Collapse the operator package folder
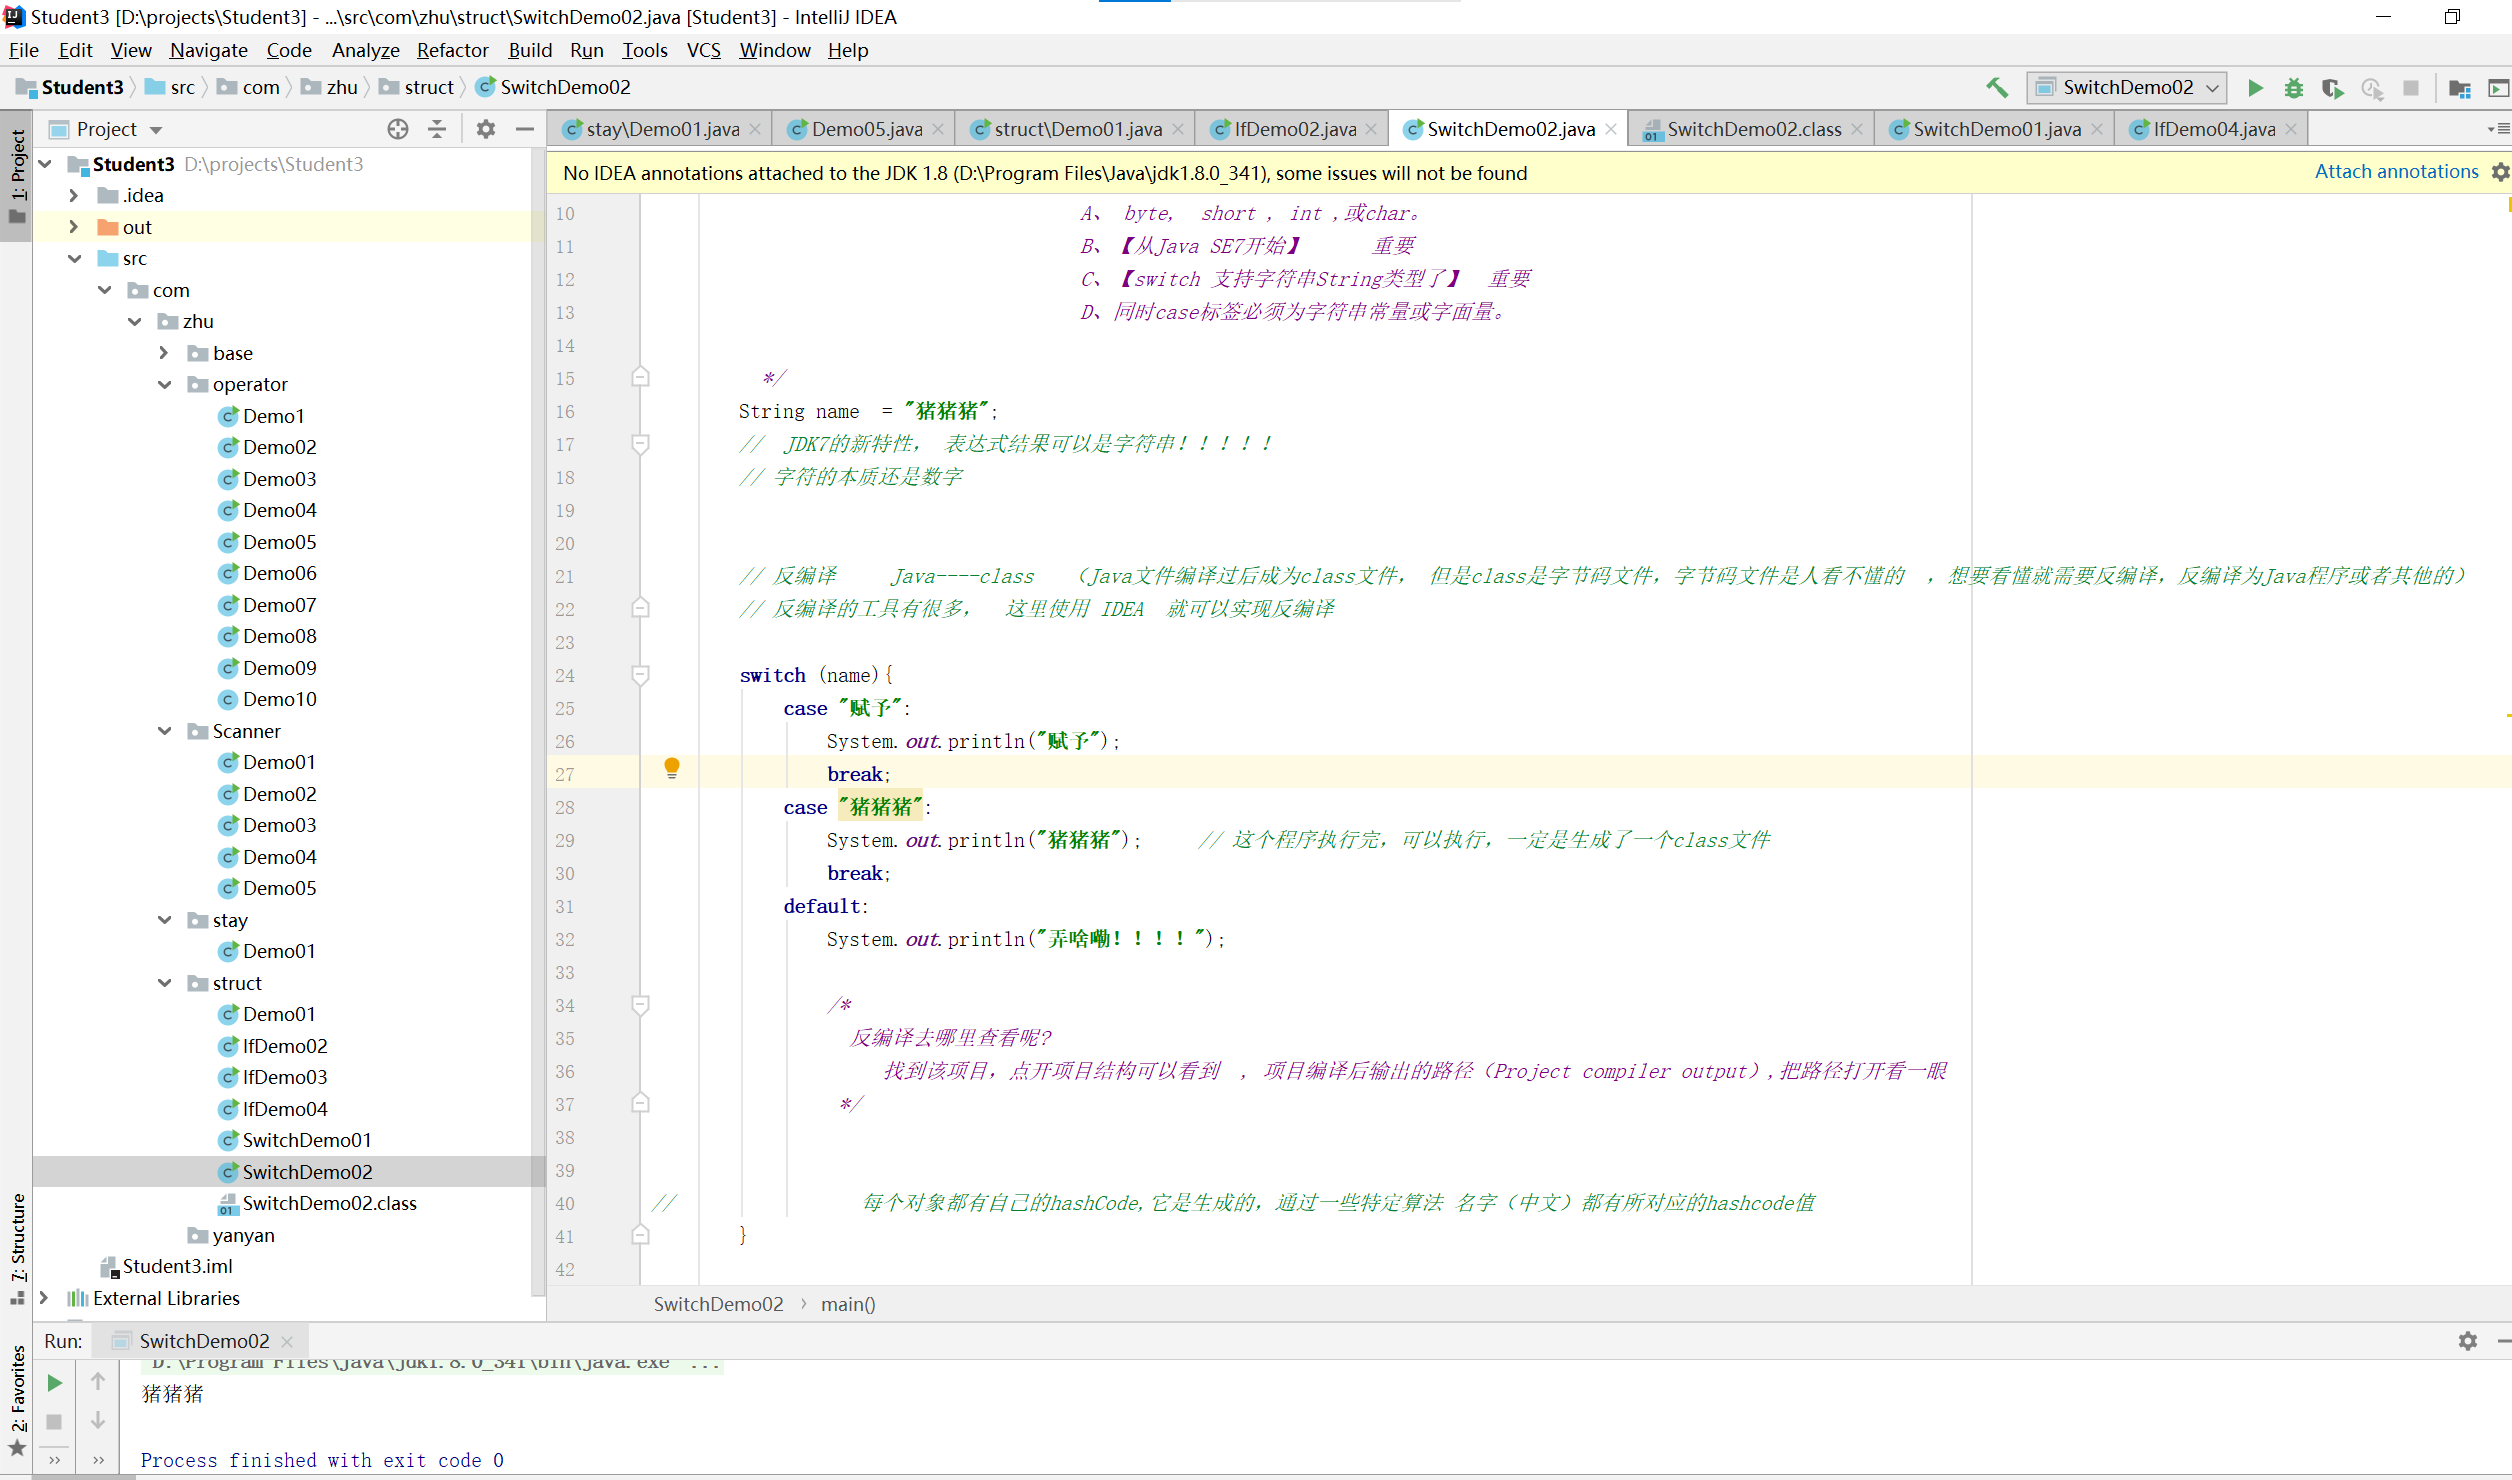The height and width of the screenshot is (1480, 2512). coord(164,385)
